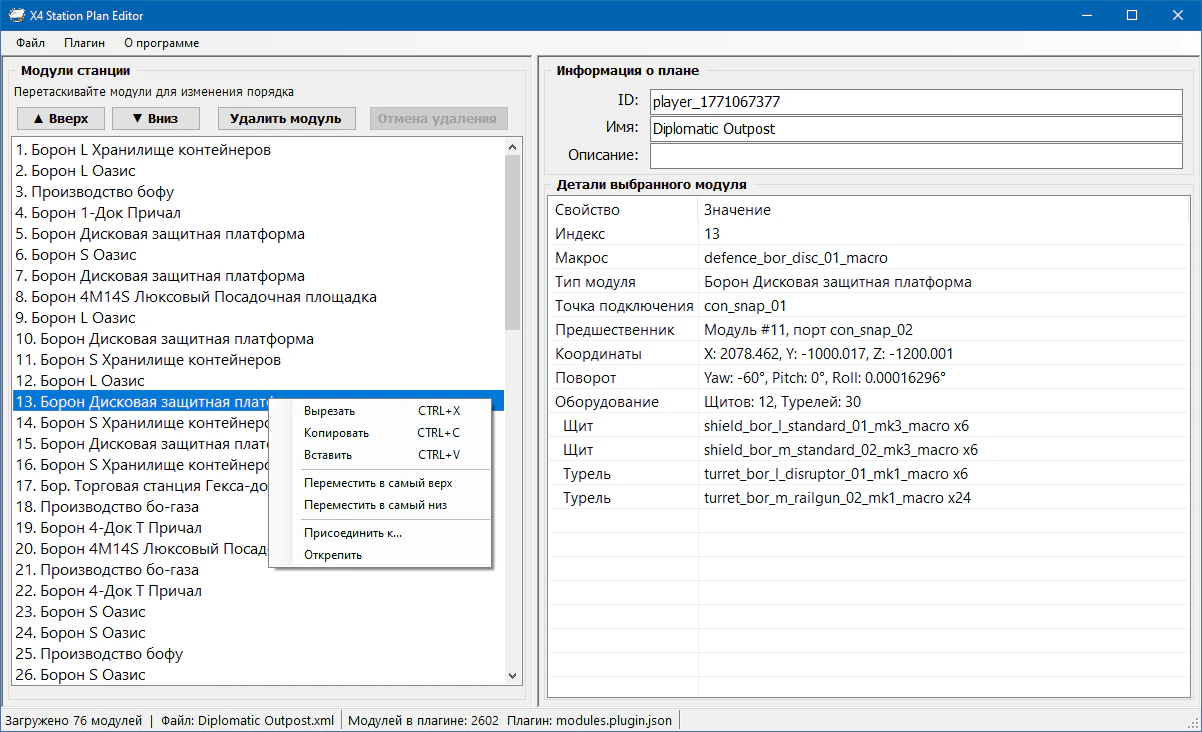This screenshot has height=732, width=1202.
Task: Select module 3. Производство бофу
Action: [95, 192]
